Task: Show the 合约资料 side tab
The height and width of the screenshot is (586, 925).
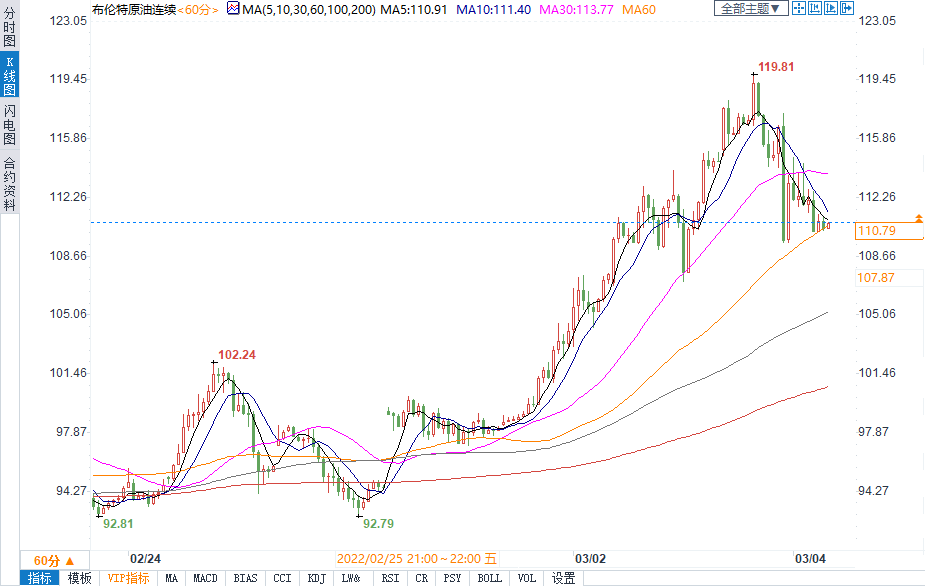Action: tap(9, 183)
